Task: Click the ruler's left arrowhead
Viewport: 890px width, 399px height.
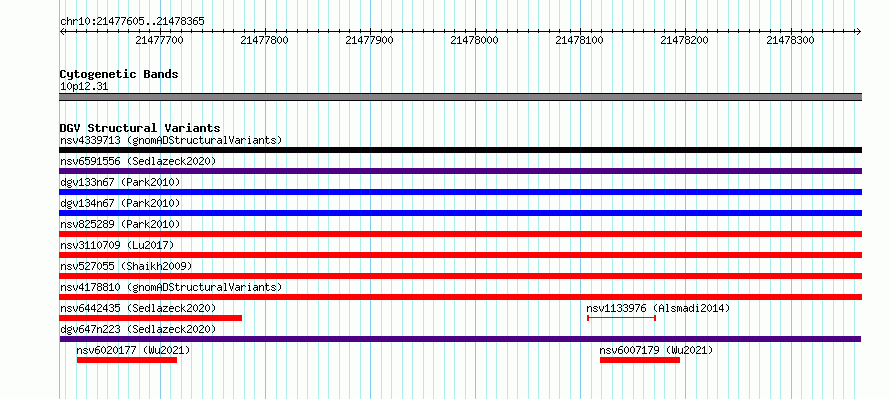Action: [x=62, y=31]
